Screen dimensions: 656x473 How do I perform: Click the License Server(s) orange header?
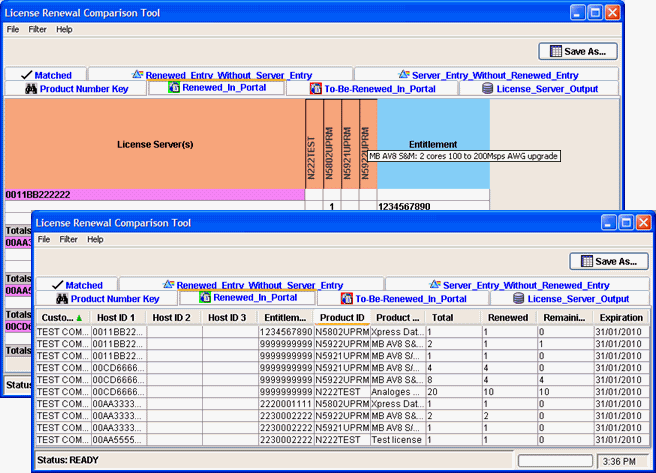(155, 144)
